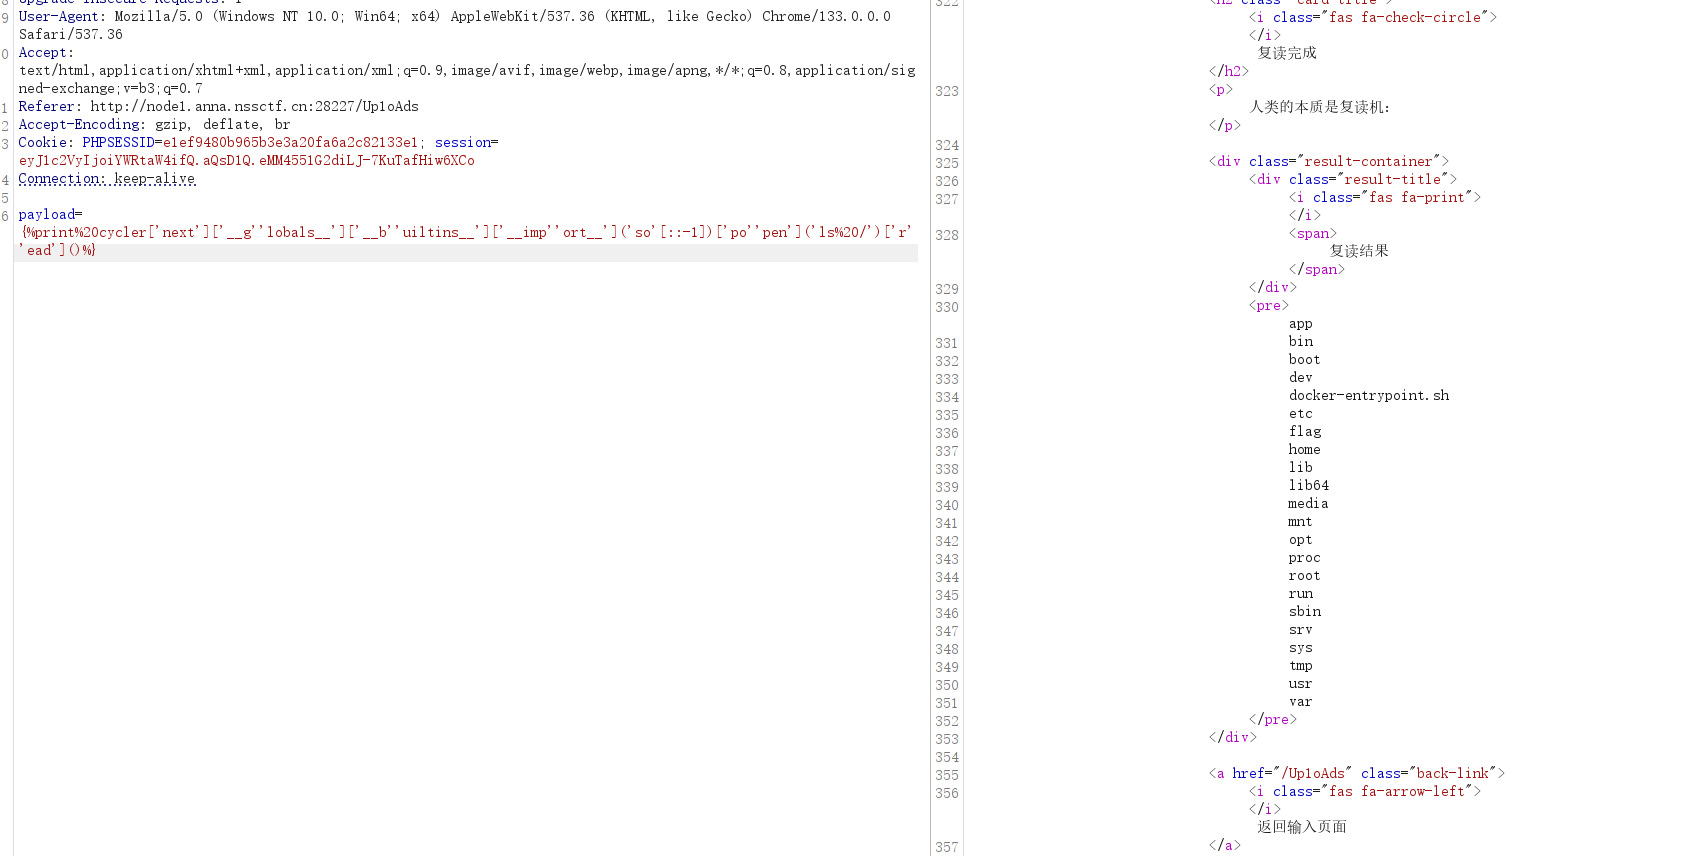
Task: Click the 'back-link' class value
Action: point(1452,773)
